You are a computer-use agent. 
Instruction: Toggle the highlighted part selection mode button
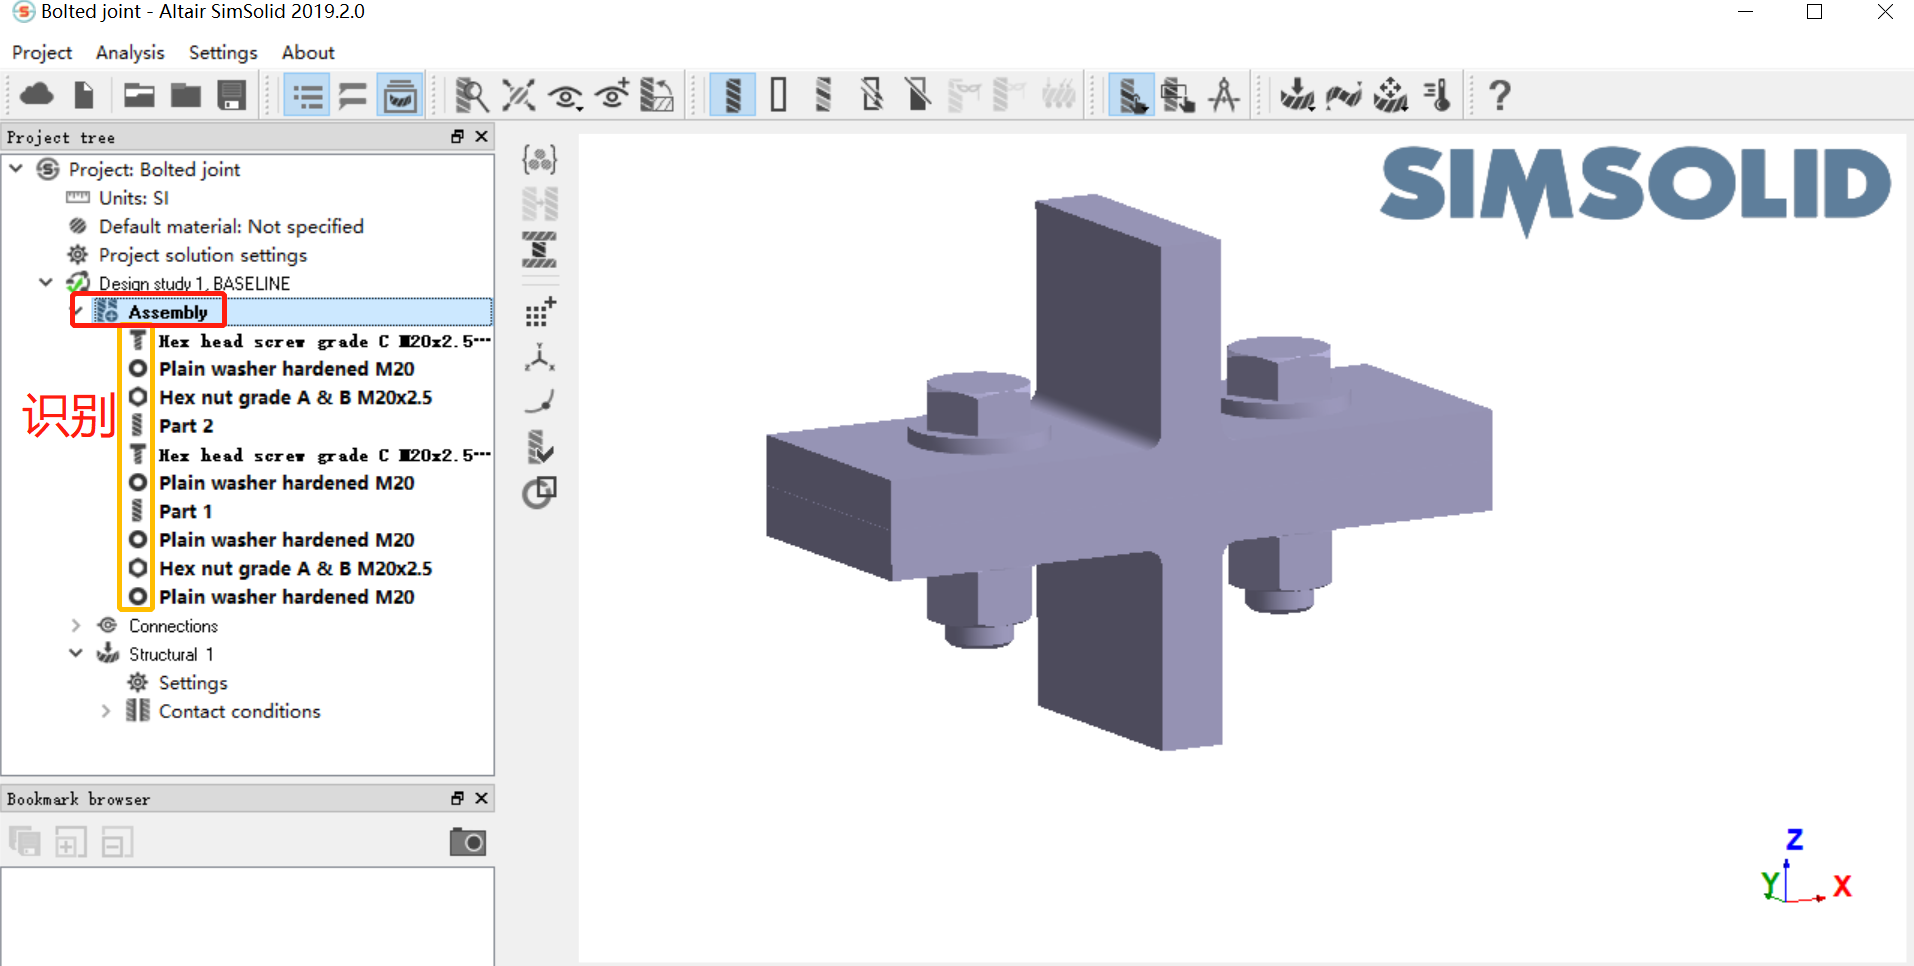(1131, 96)
